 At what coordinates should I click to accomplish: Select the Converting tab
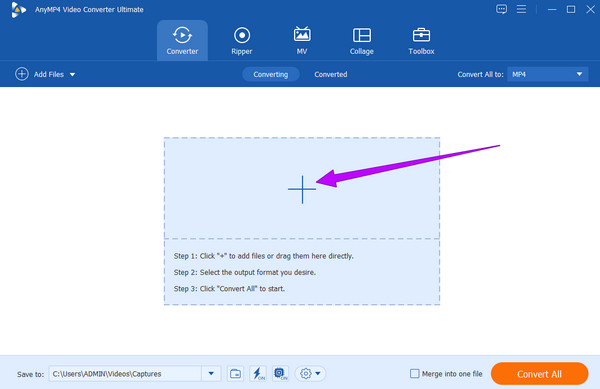click(x=271, y=74)
